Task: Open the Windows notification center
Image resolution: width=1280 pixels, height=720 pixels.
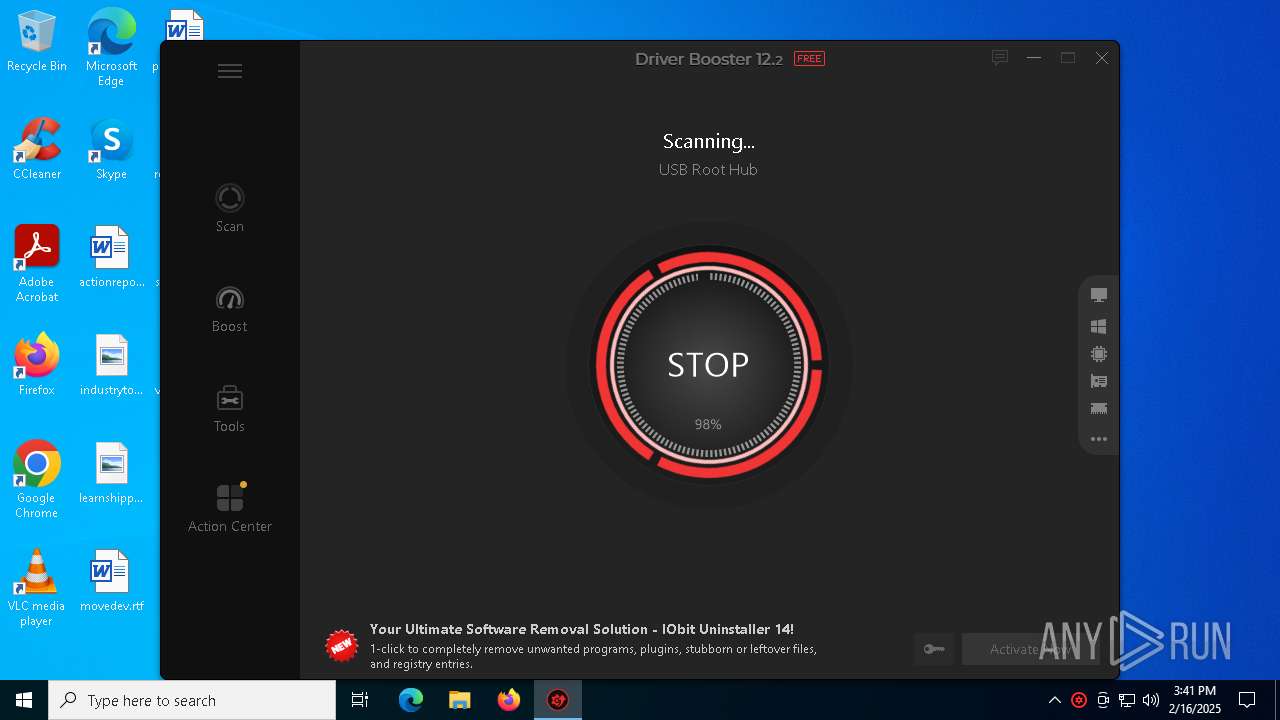Action: (1247, 700)
